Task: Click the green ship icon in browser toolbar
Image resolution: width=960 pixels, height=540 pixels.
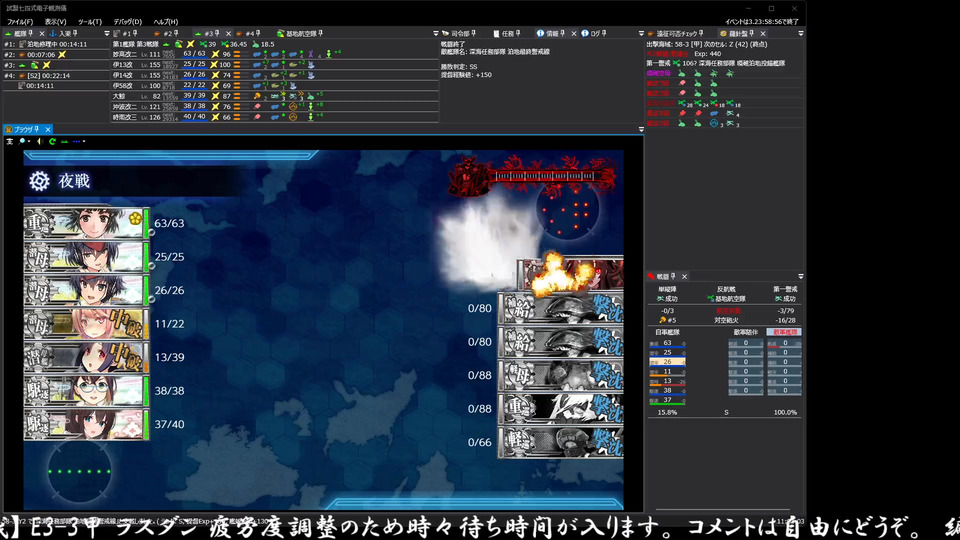Action: click(64, 141)
